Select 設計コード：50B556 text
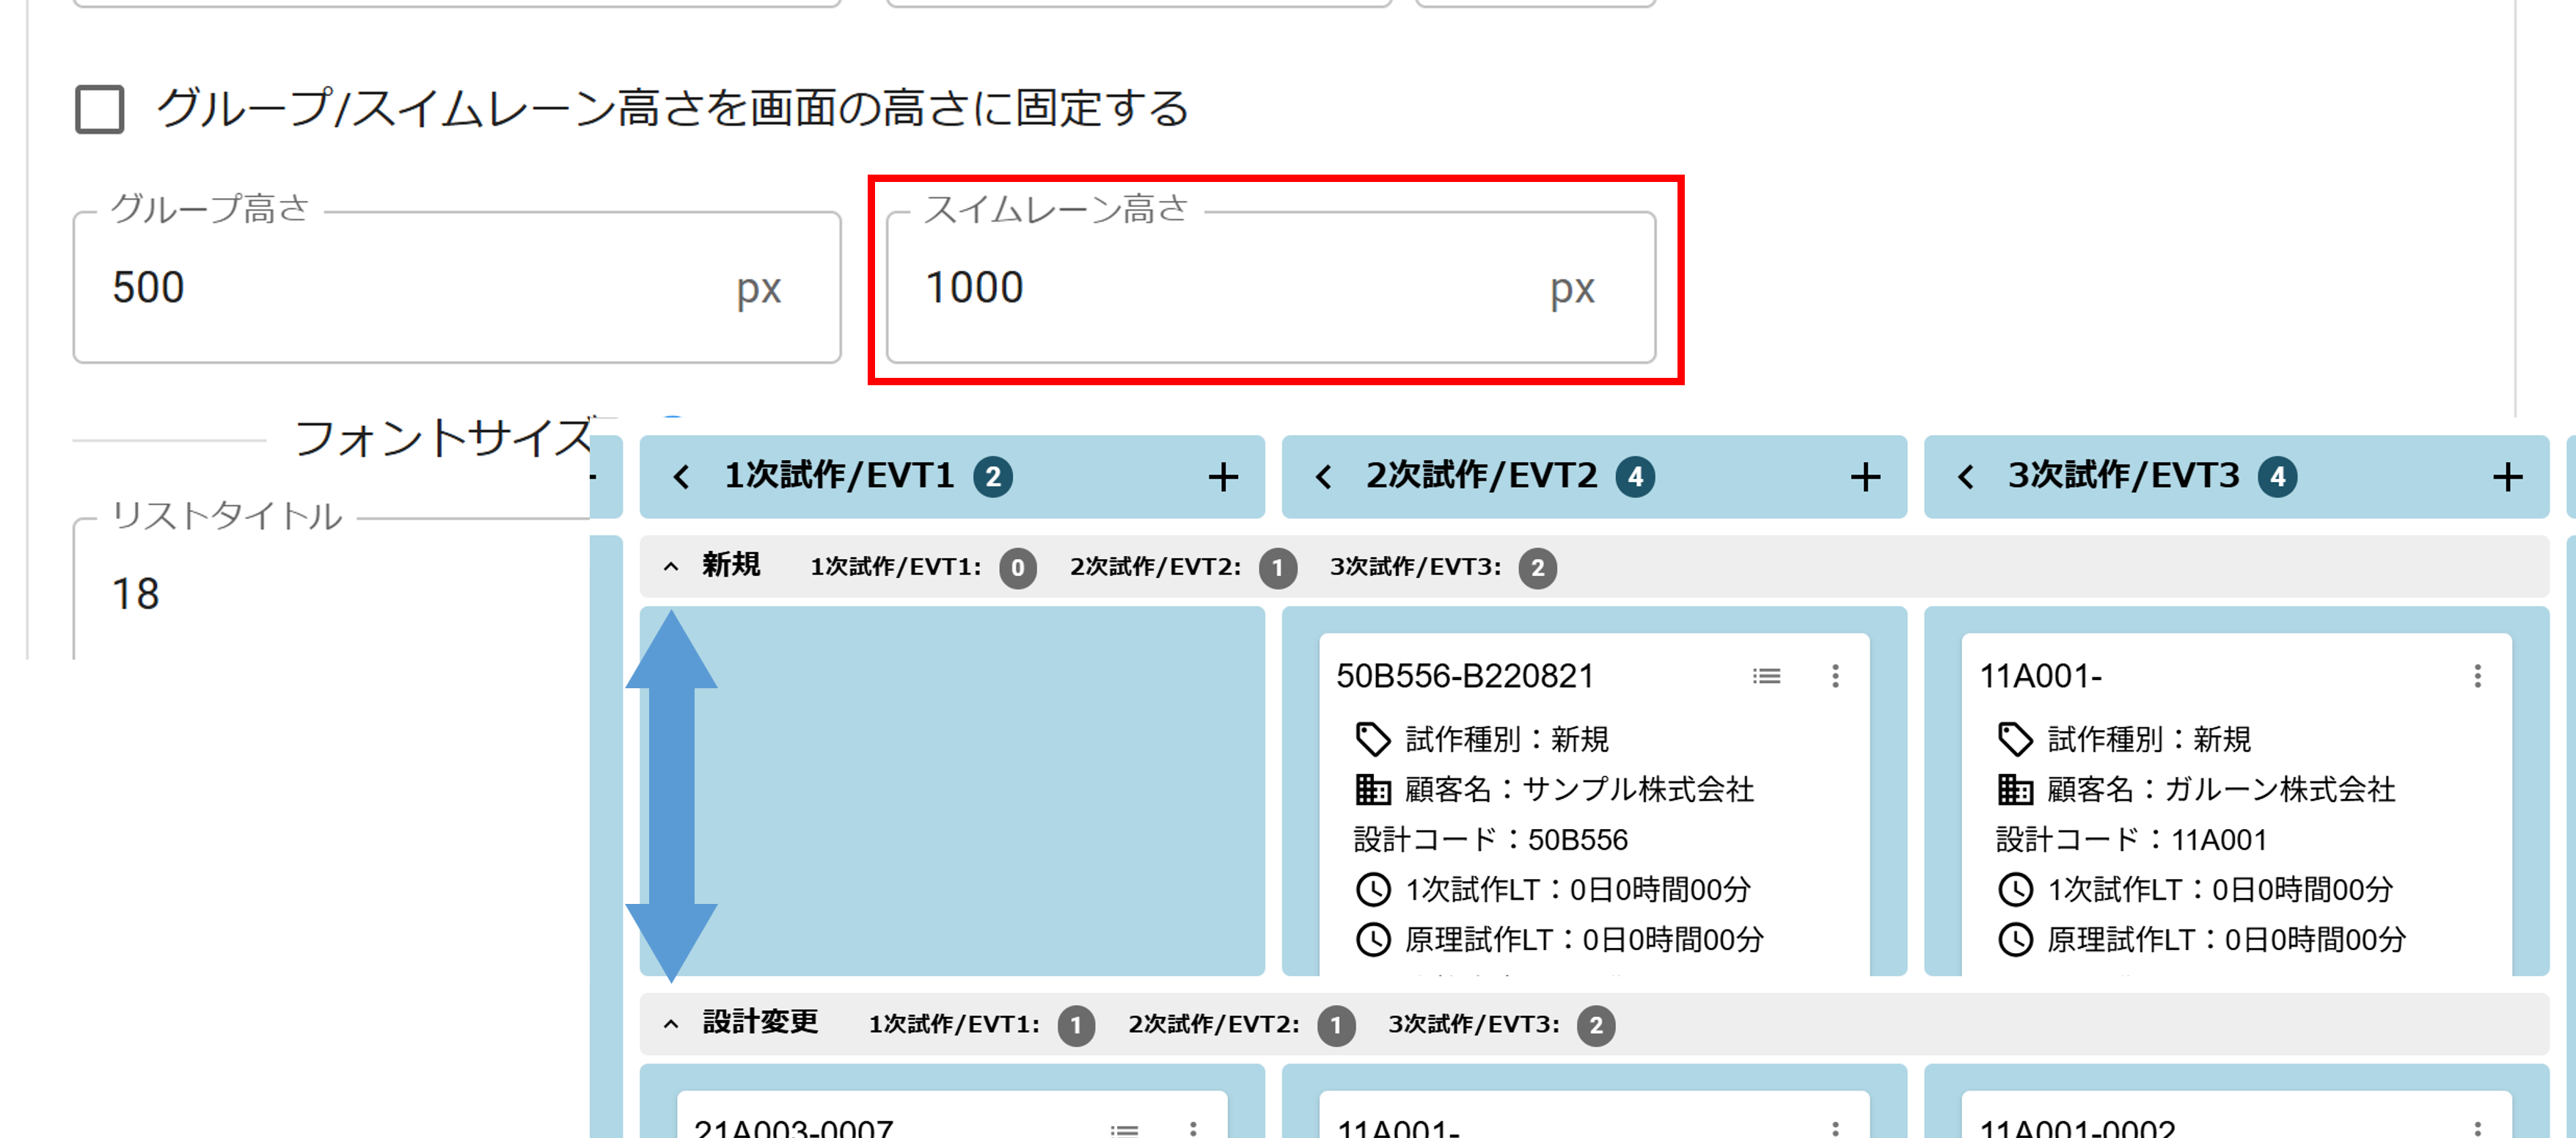2576x1138 pixels. click(x=1491, y=839)
